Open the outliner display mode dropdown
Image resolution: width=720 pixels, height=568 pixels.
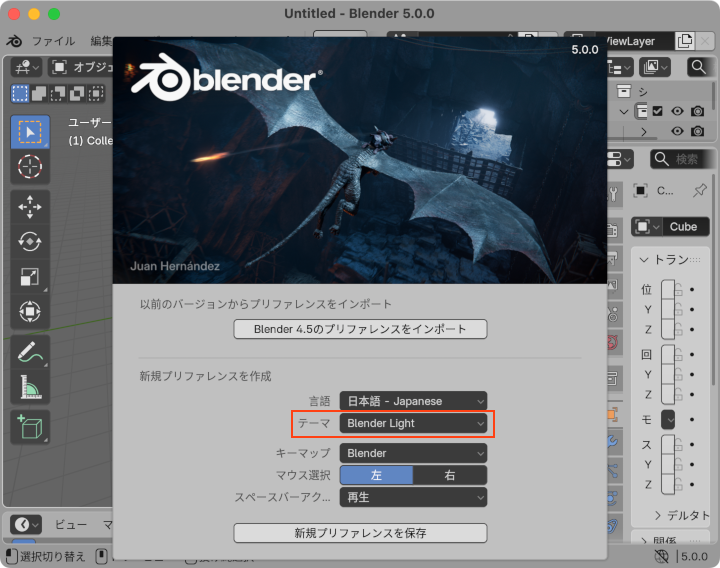pyautogui.click(x=654, y=67)
